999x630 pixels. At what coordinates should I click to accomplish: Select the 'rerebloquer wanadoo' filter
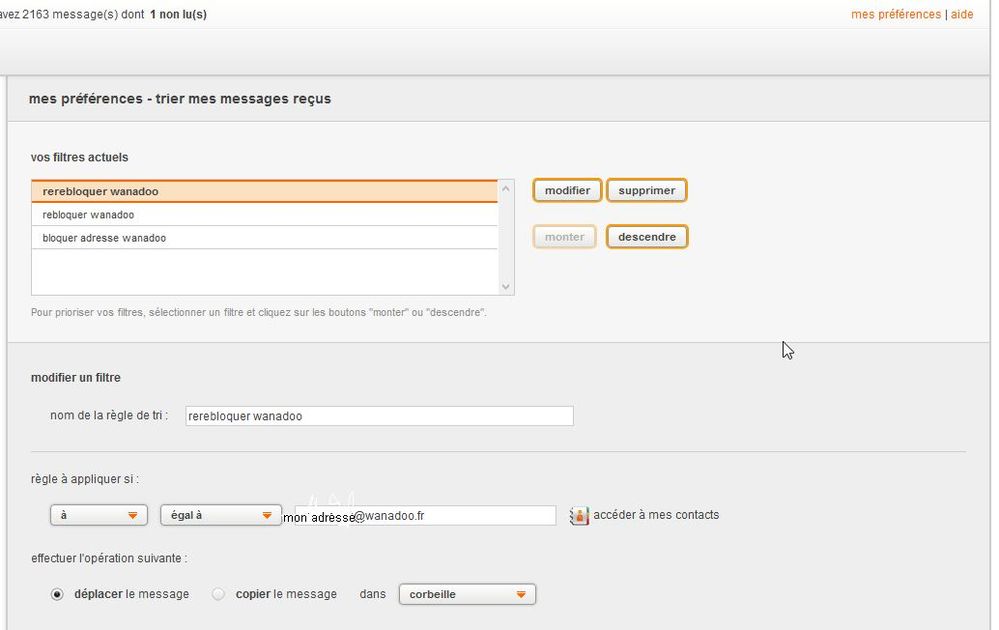point(264,191)
